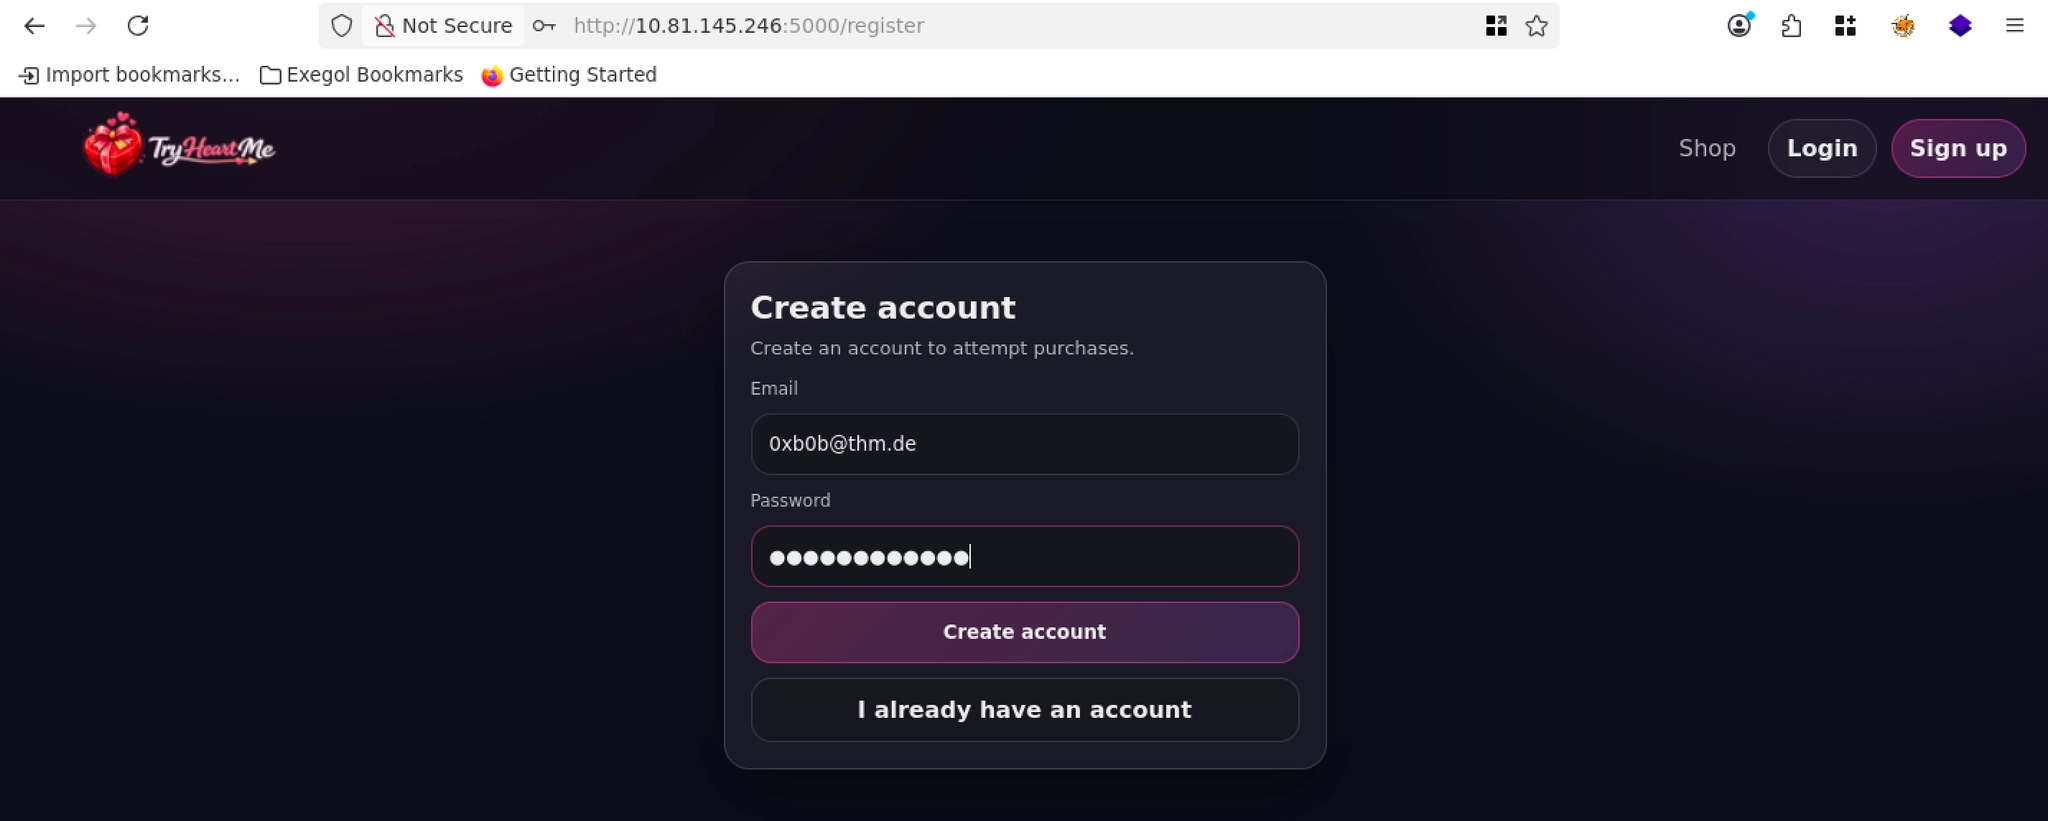Focus the Email input field

[x=1024, y=444]
